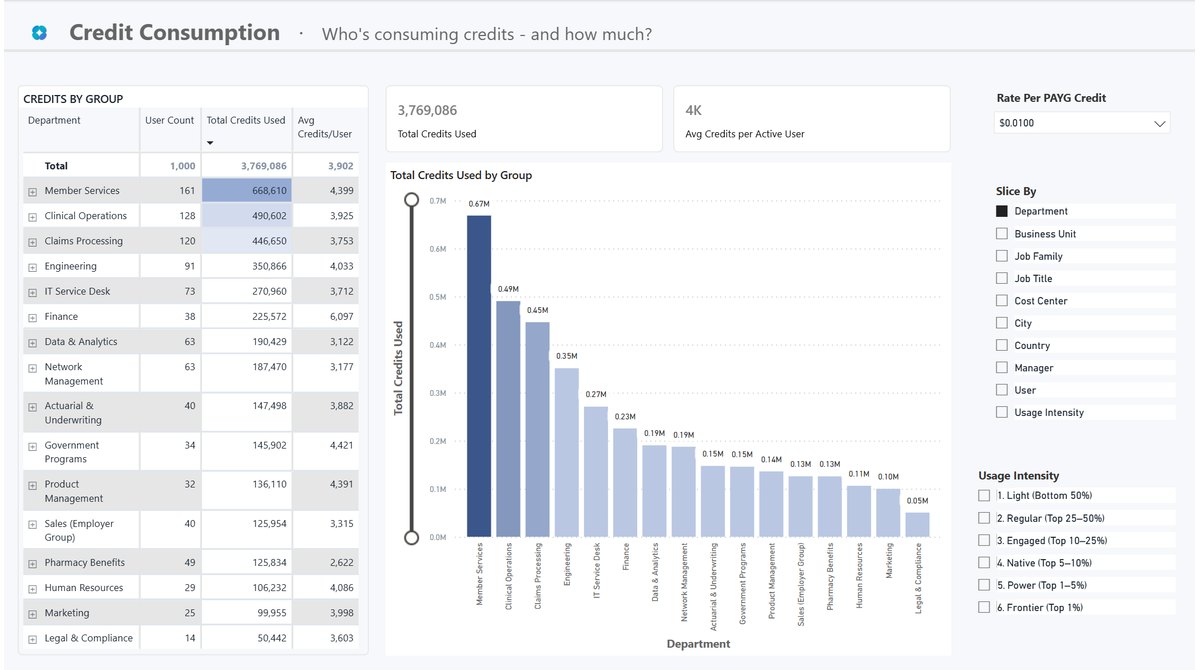Click the Avg Credits per Active User card
Image resolution: width=1200 pixels, height=670 pixels.
[812, 119]
